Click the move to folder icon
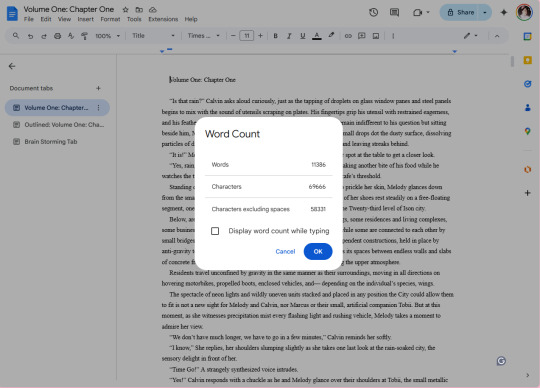Screen dimensions: 540x388 [x=139, y=10]
